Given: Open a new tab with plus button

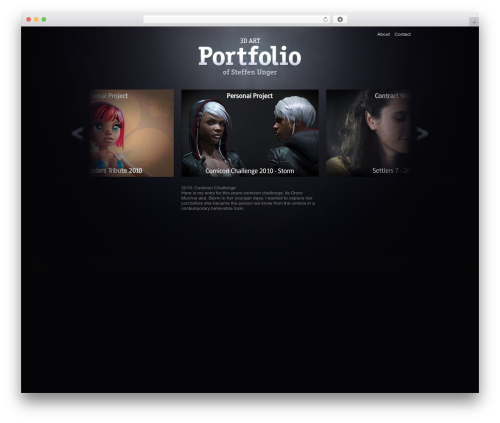Looking at the screenshot, I should [474, 22].
